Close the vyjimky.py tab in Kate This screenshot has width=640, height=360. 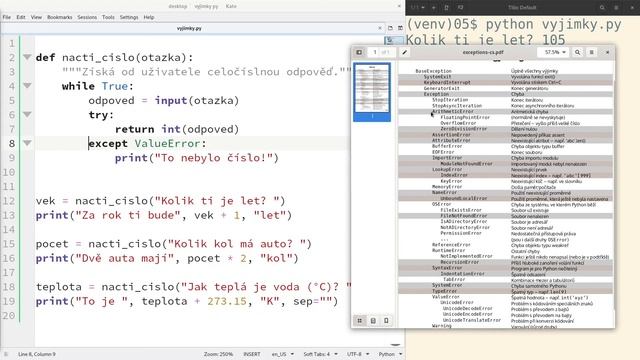click(x=380, y=28)
